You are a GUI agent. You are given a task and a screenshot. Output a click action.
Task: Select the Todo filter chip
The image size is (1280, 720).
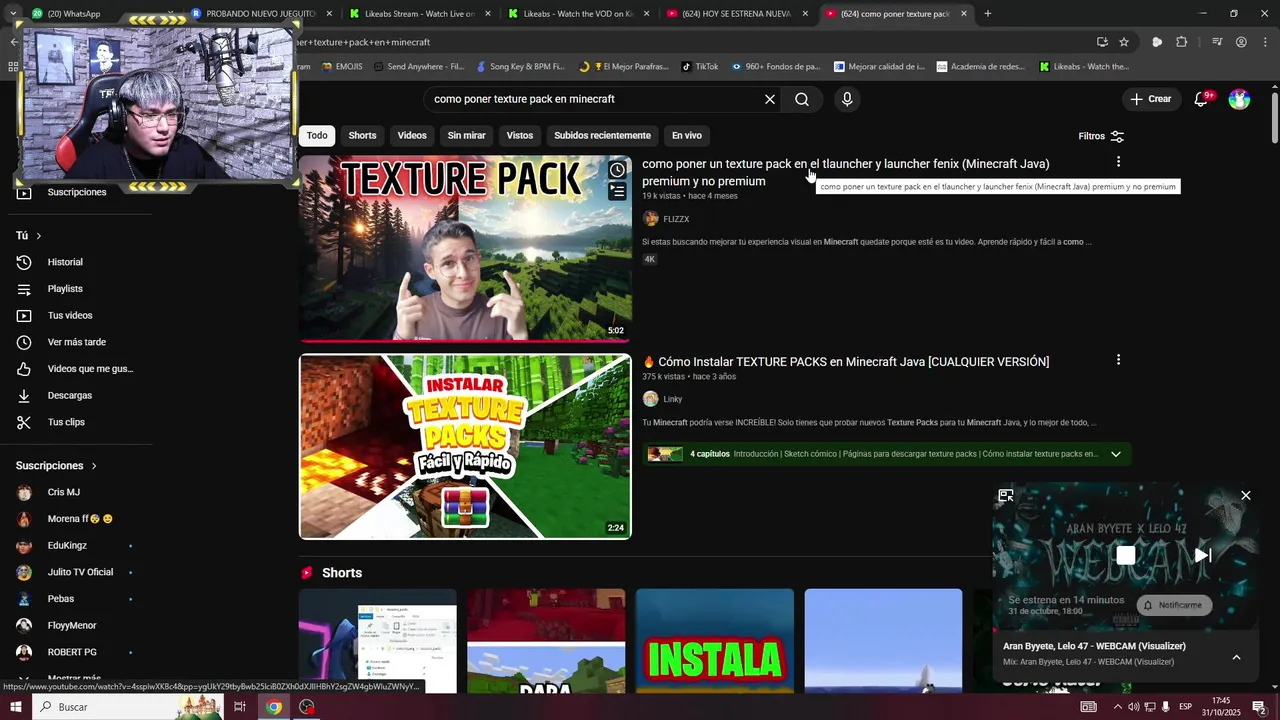317,135
